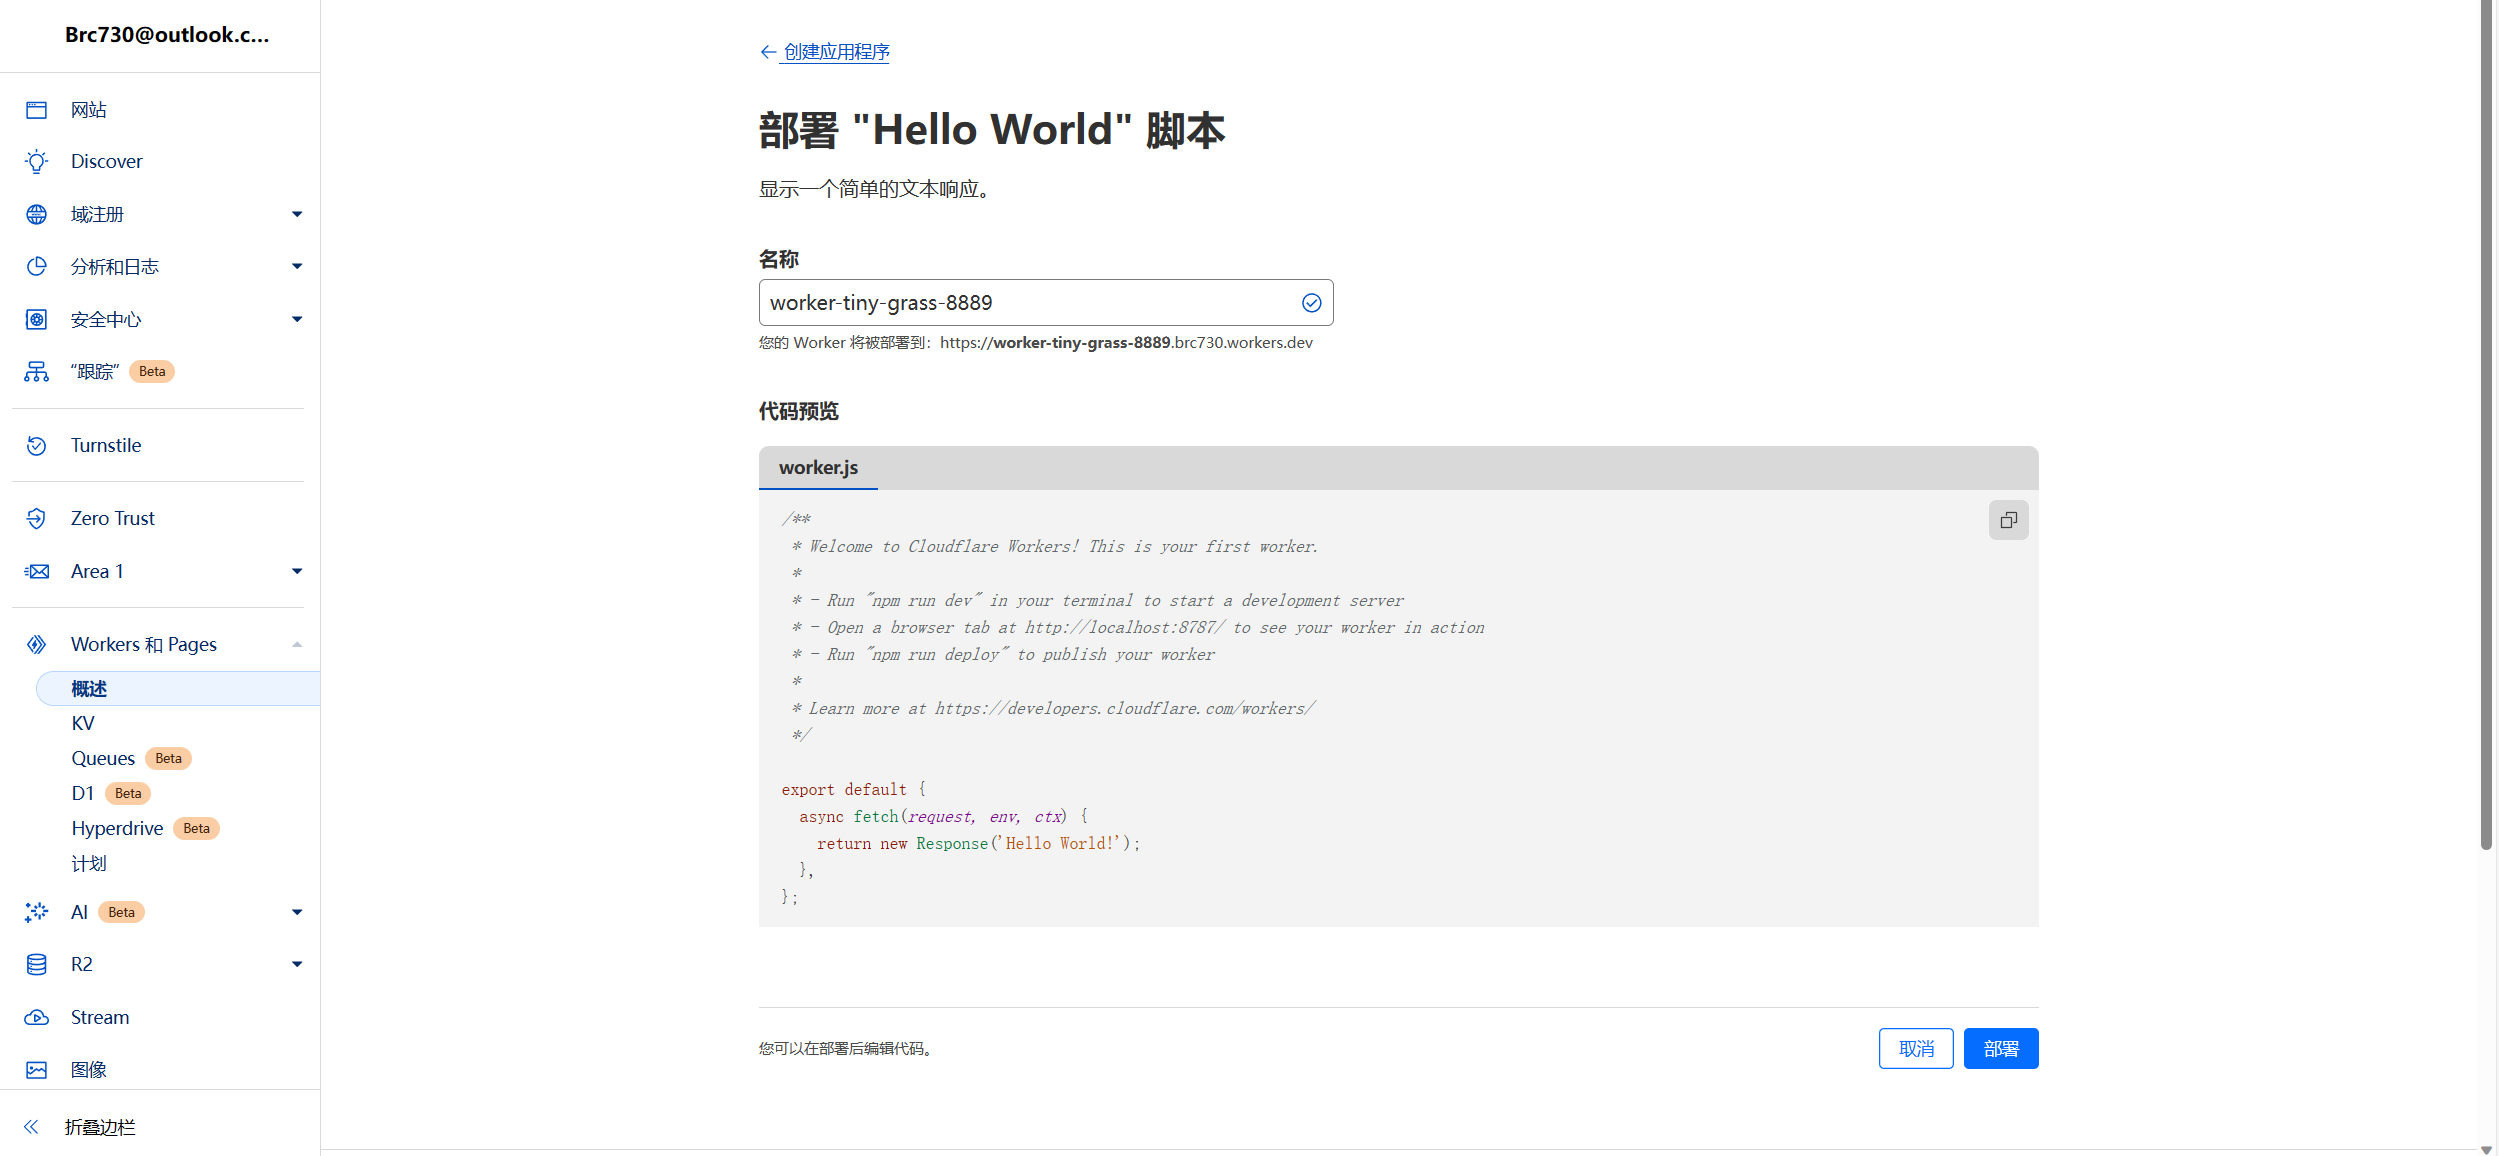Click the Workers 和 Pages diamond icon
This screenshot has width=2499, height=1156.
tap(37, 645)
